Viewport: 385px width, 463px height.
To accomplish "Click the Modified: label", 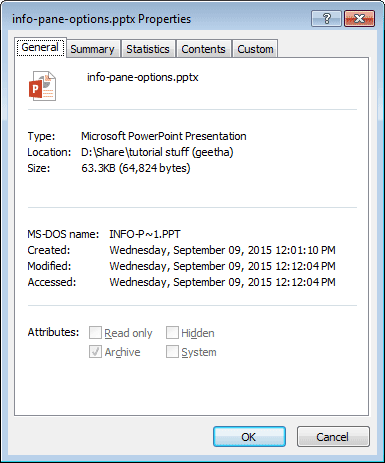I will pyautogui.click(x=49, y=266).
